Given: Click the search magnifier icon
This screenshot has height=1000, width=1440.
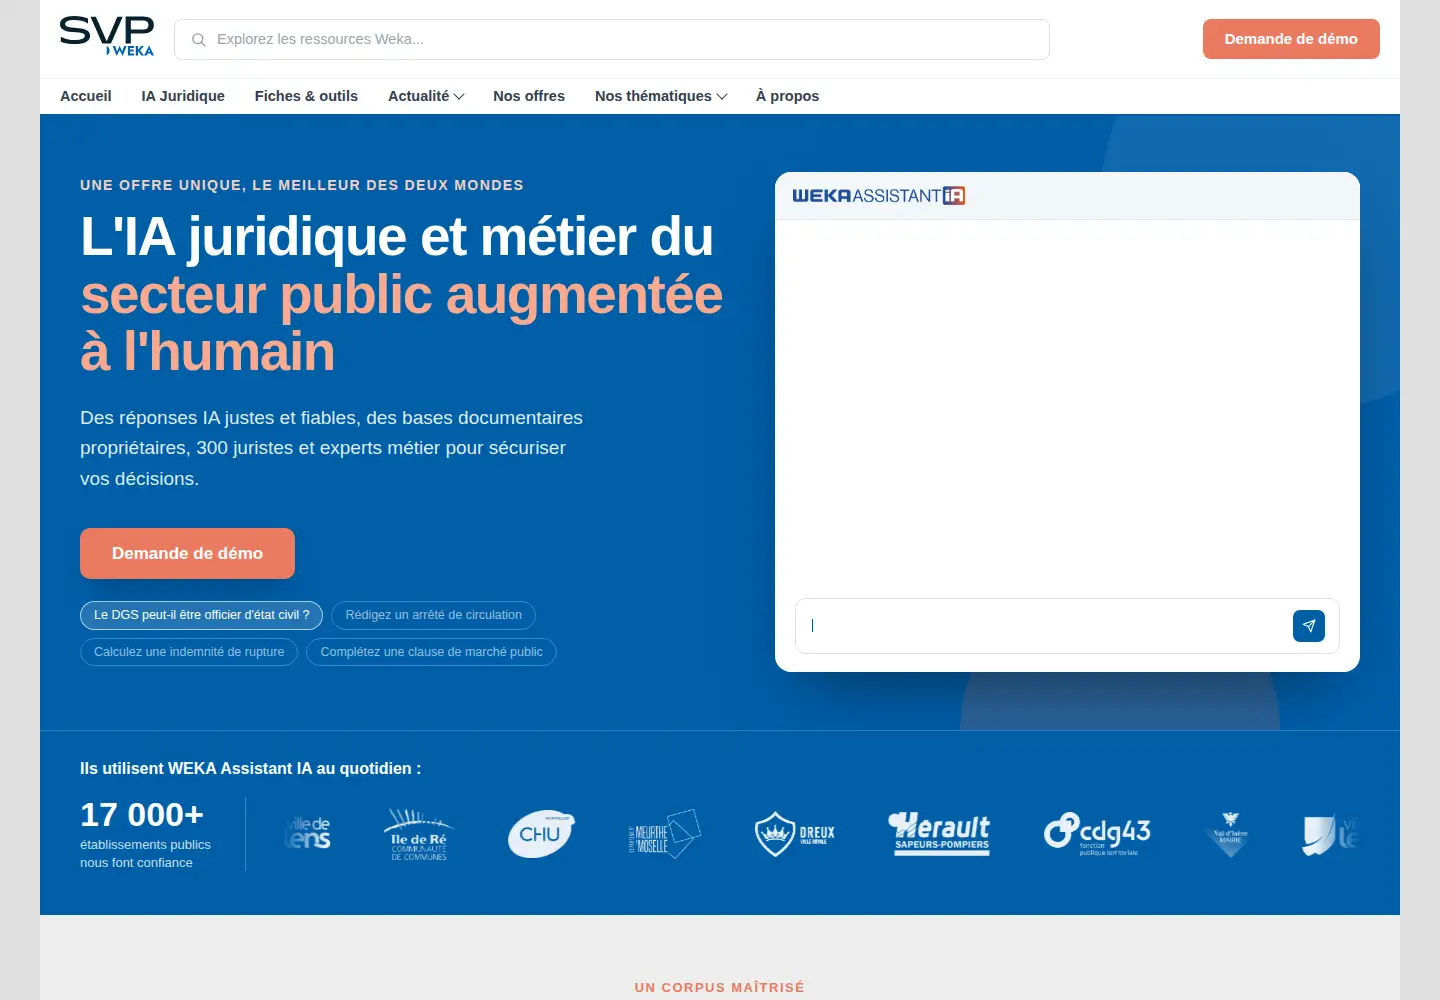Looking at the screenshot, I should point(199,40).
